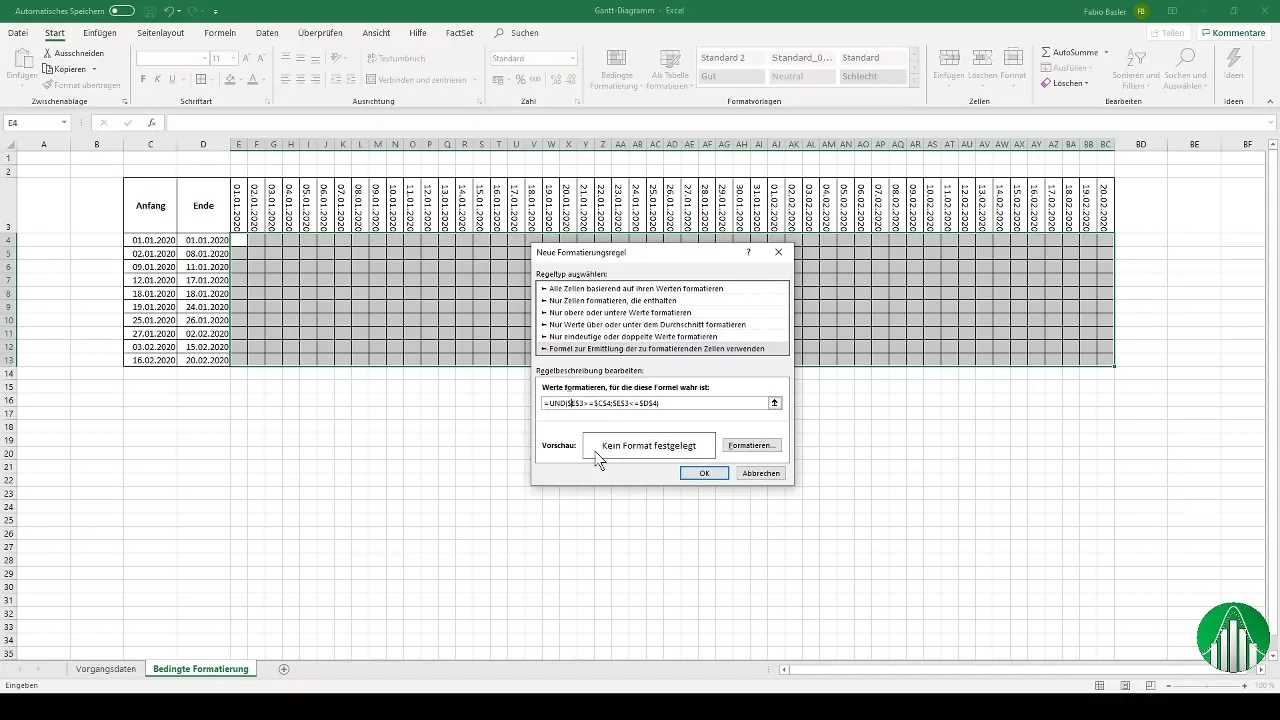Toggle italic K formatting
The width and height of the screenshot is (1280, 720).
(x=158, y=79)
